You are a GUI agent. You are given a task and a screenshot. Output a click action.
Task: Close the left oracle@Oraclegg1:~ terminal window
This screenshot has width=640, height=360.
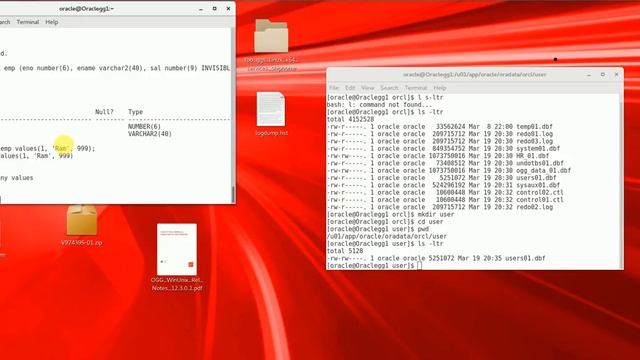coord(228,9)
